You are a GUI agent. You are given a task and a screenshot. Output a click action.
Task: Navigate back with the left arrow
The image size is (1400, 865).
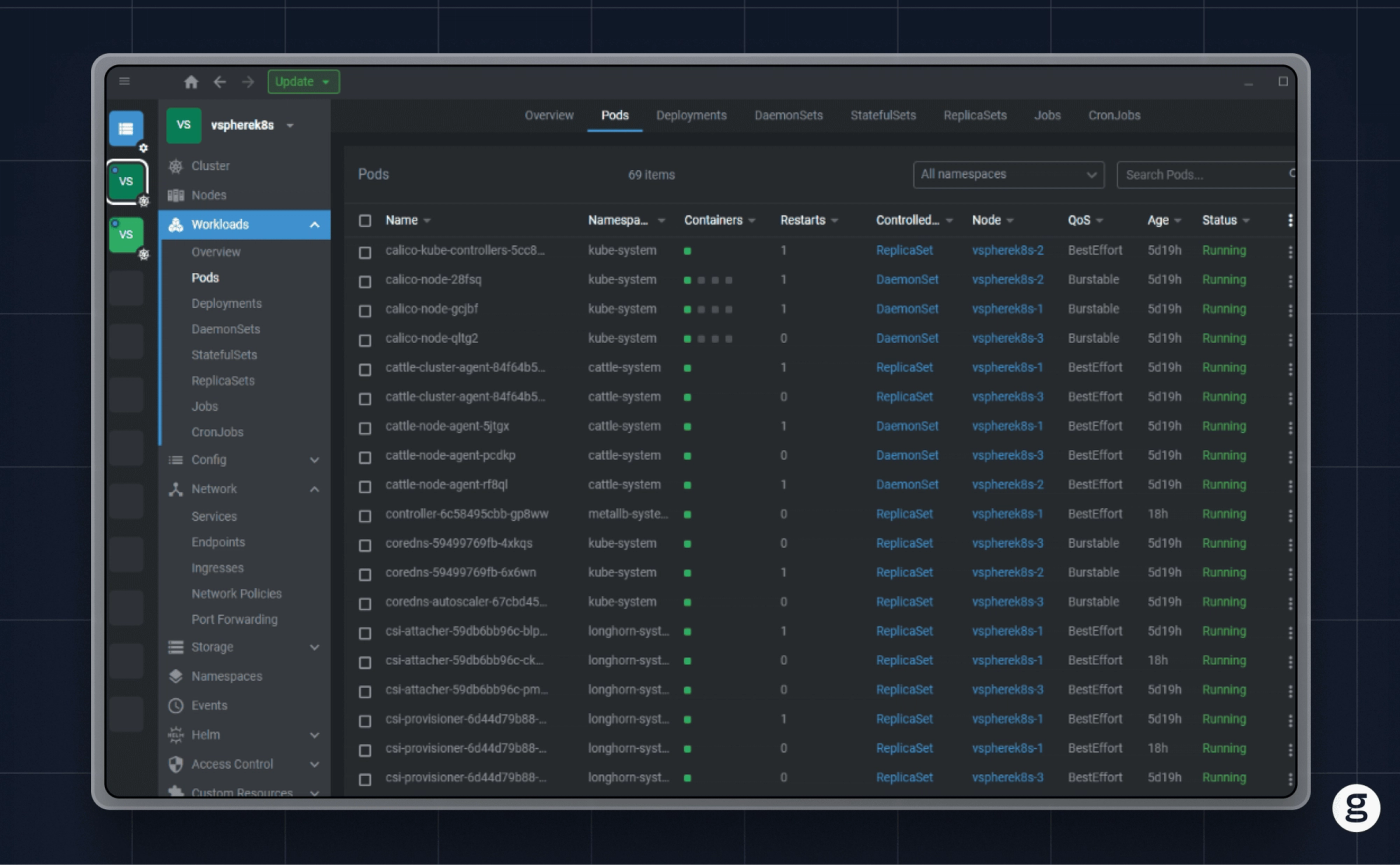tap(220, 82)
